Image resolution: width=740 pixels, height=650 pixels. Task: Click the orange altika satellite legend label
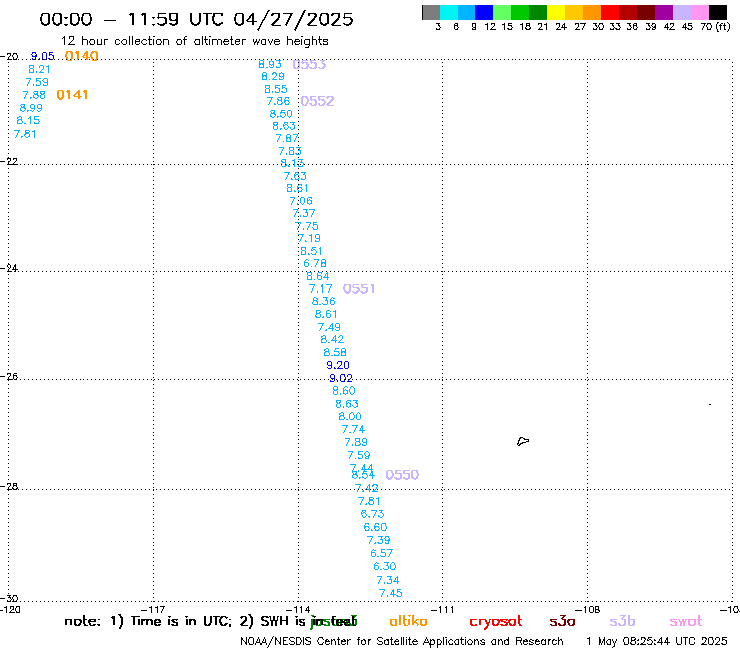click(408, 621)
